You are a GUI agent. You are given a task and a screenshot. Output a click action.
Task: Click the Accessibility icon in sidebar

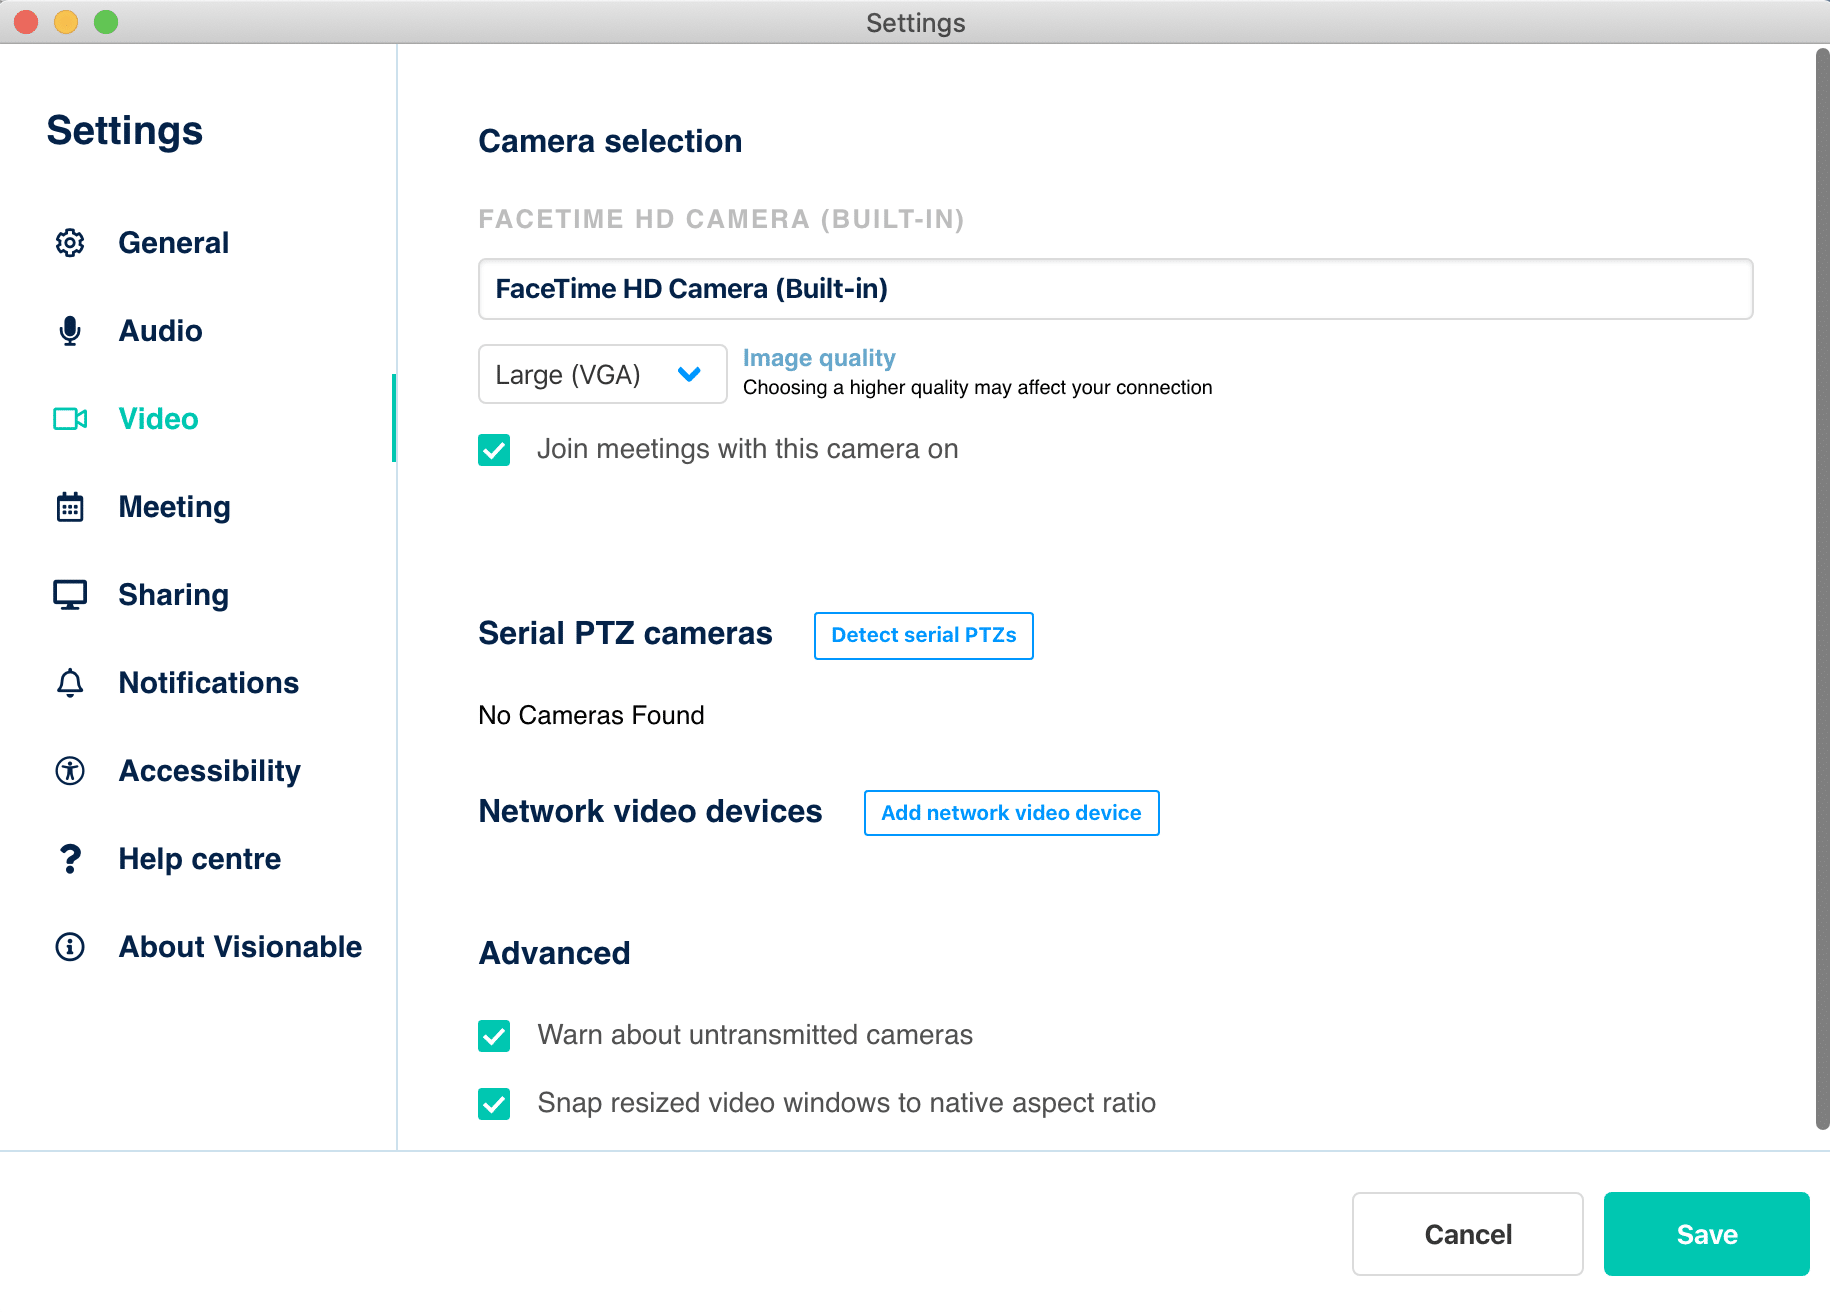pyautogui.click(x=69, y=770)
